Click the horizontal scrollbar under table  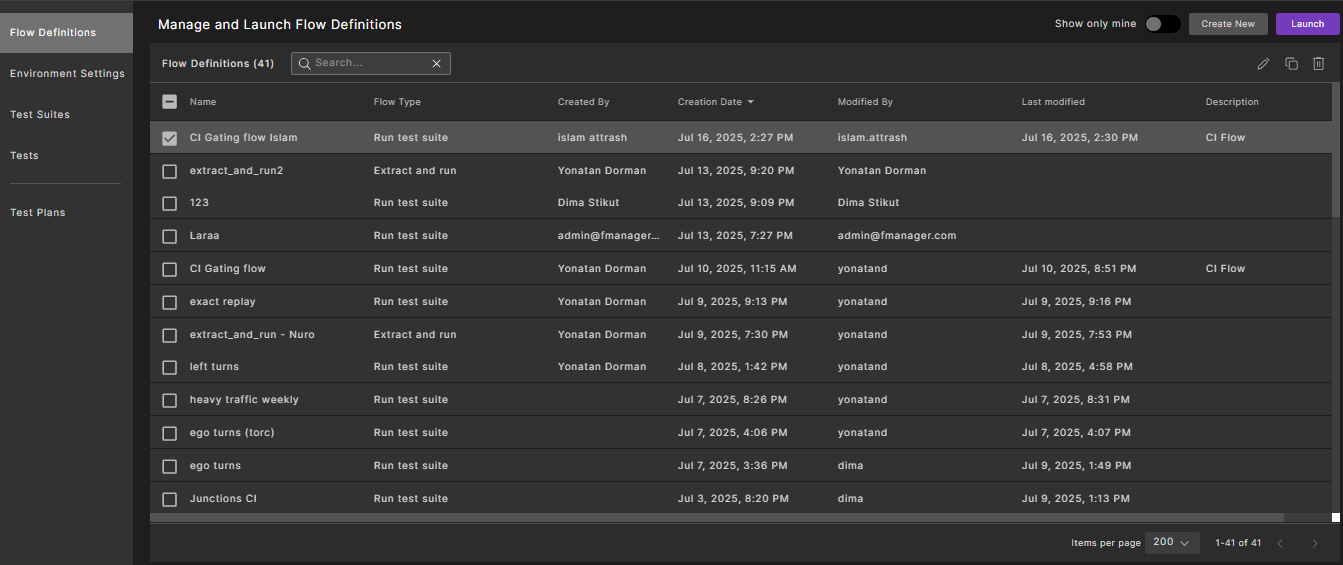(x=716, y=518)
